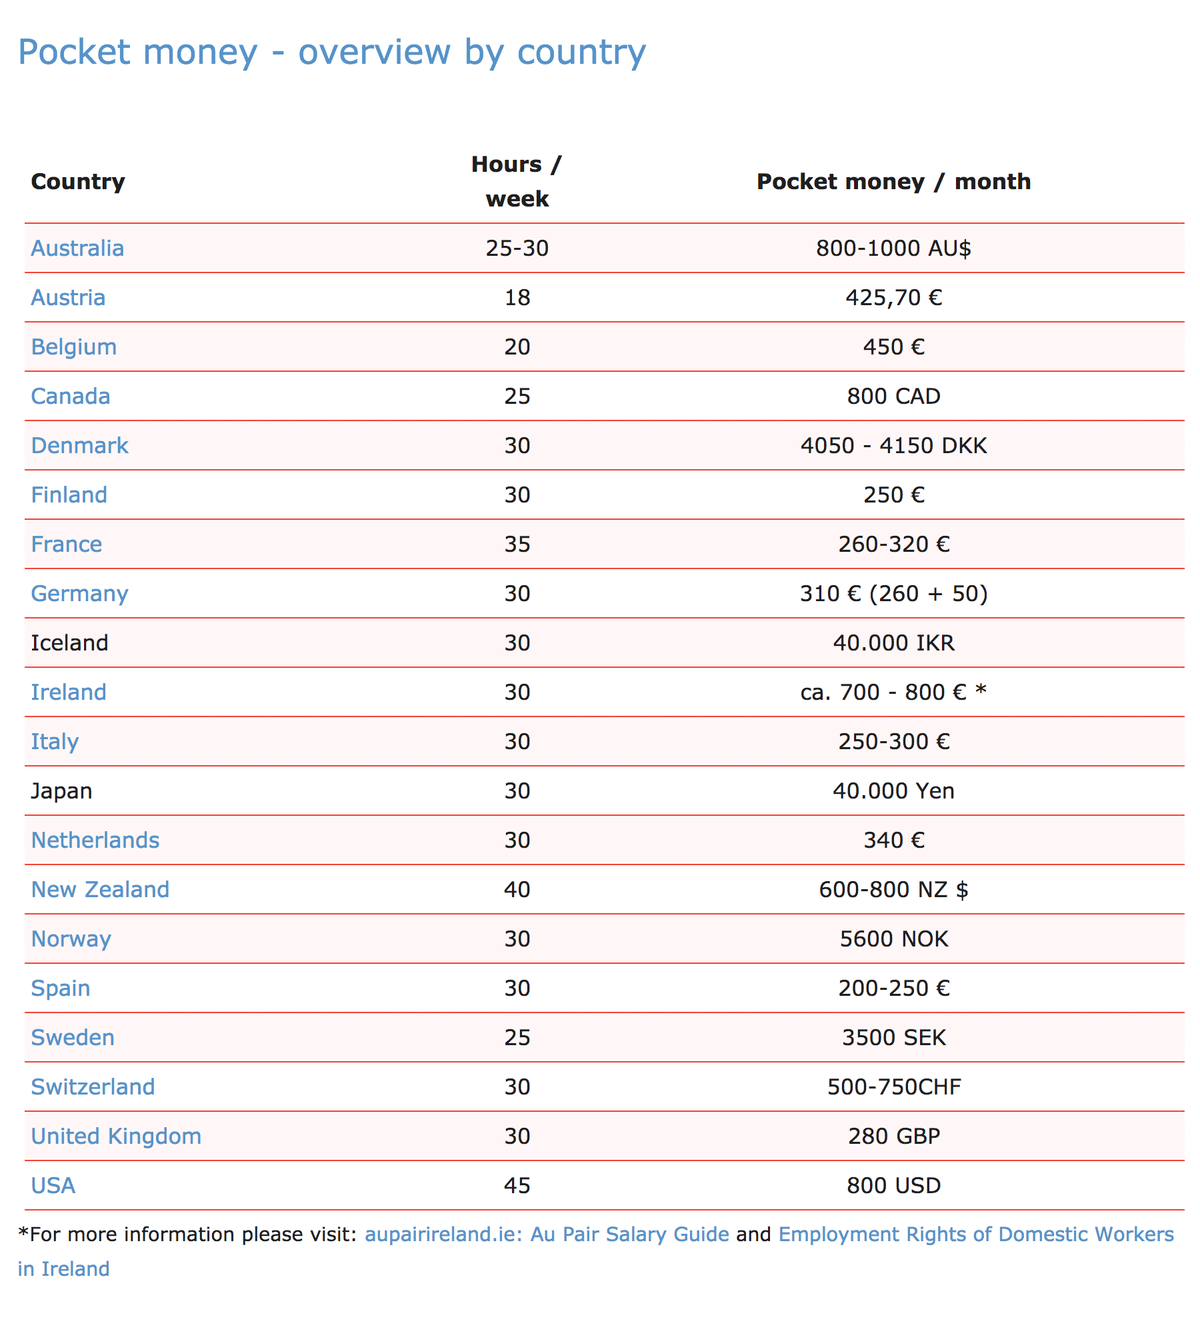Select the Norway country link

coord(71,939)
